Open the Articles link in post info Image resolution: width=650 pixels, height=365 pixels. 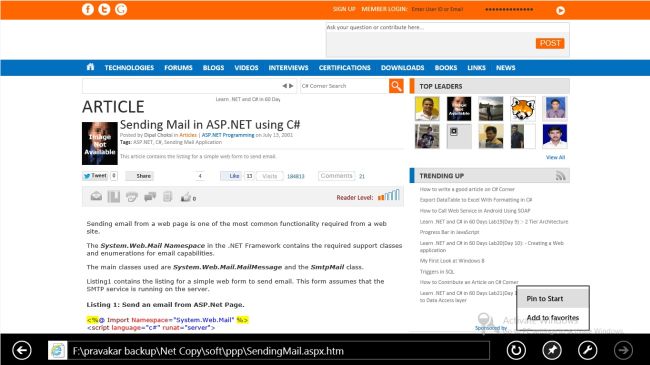(x=188, y=135)
